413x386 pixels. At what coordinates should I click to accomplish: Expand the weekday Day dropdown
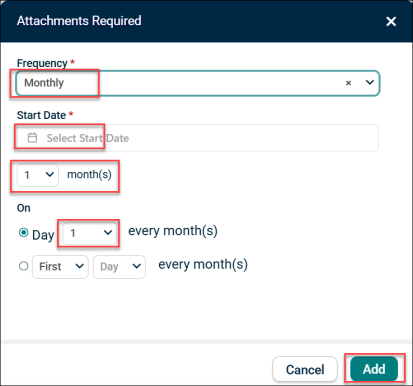pos(119,267)
